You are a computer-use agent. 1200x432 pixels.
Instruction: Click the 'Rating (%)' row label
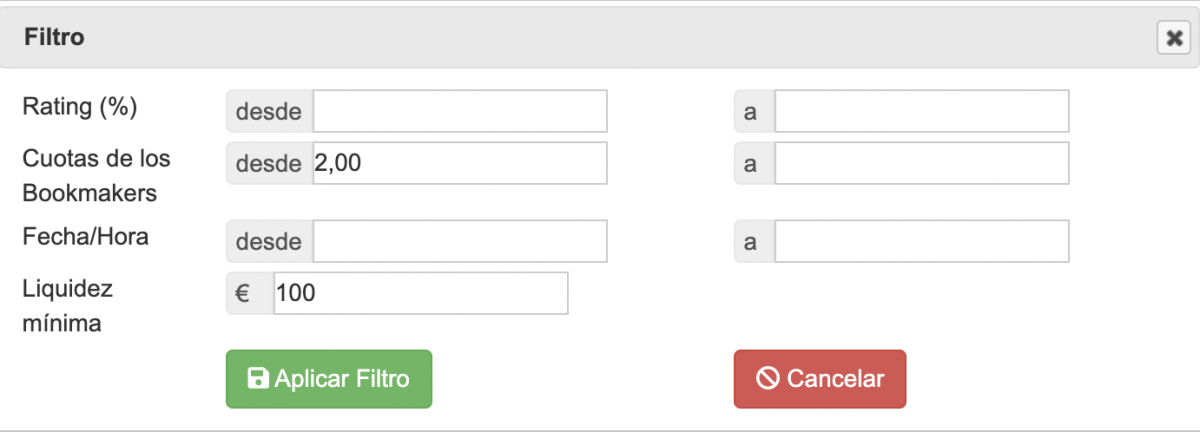80,106
